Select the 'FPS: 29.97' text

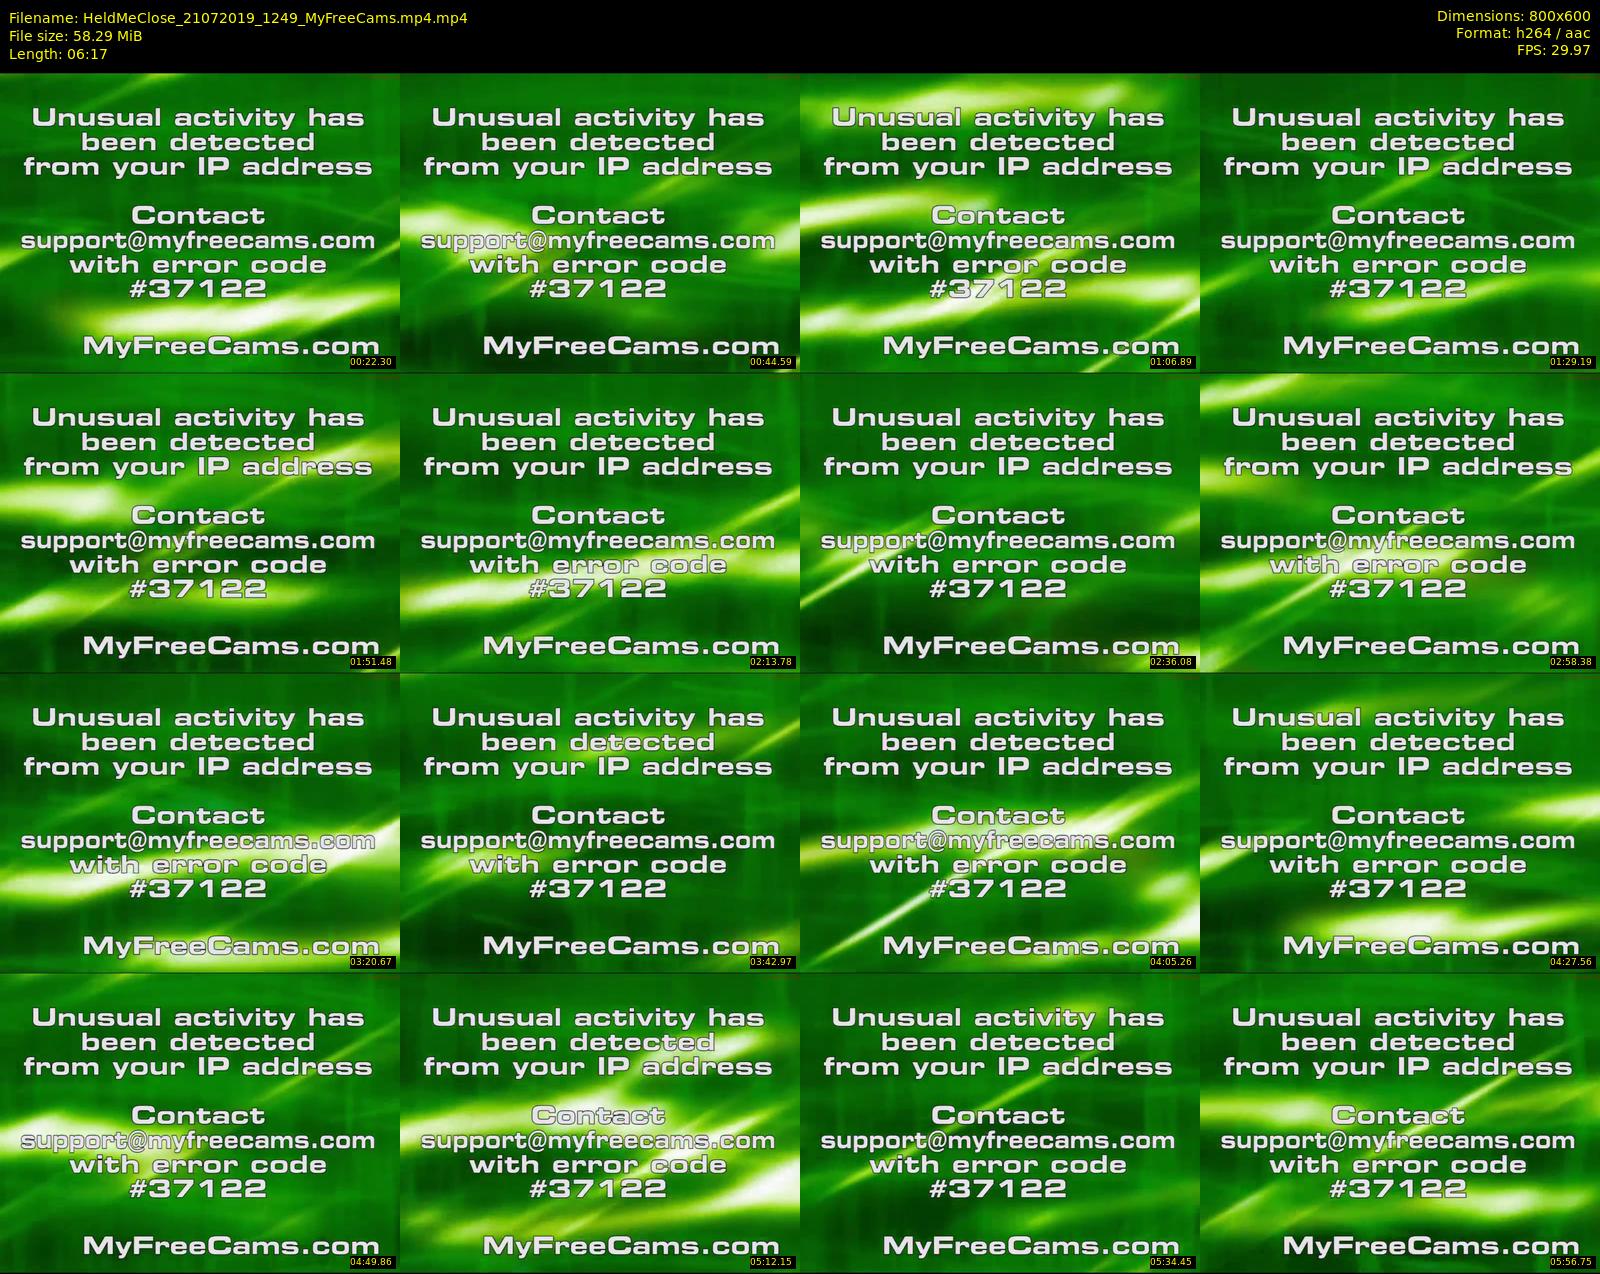click(x=1553, y=50)
